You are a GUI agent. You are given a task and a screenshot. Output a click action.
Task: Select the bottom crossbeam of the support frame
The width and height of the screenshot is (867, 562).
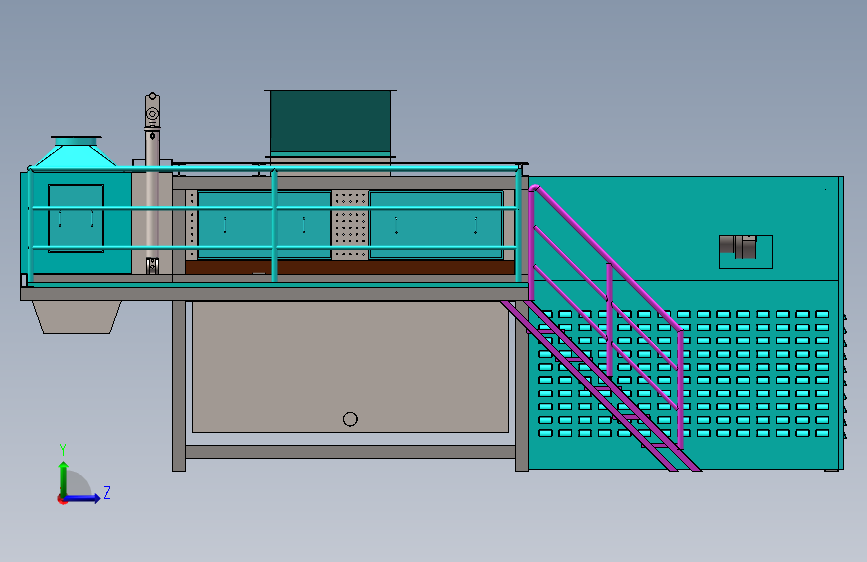click(351, 452)
